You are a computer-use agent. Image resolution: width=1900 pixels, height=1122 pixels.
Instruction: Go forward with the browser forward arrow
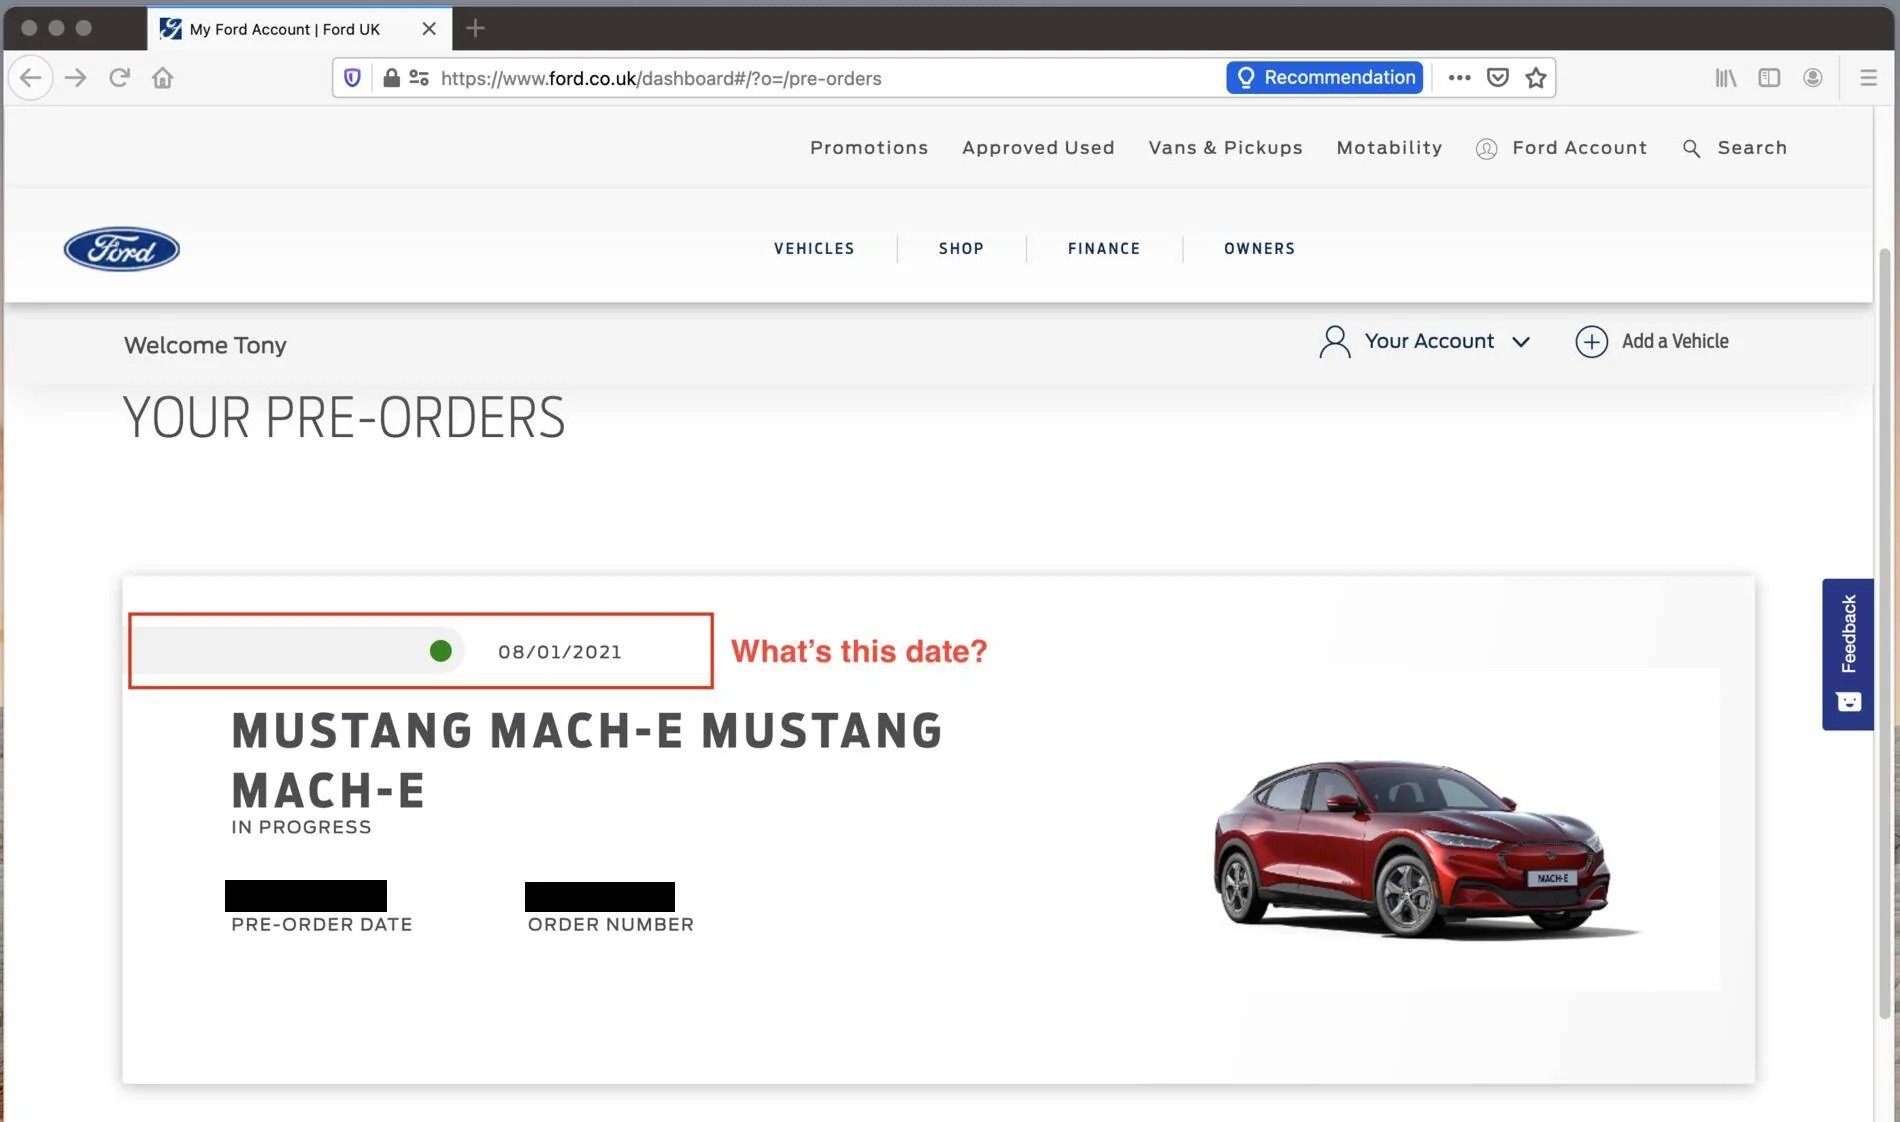75,78
